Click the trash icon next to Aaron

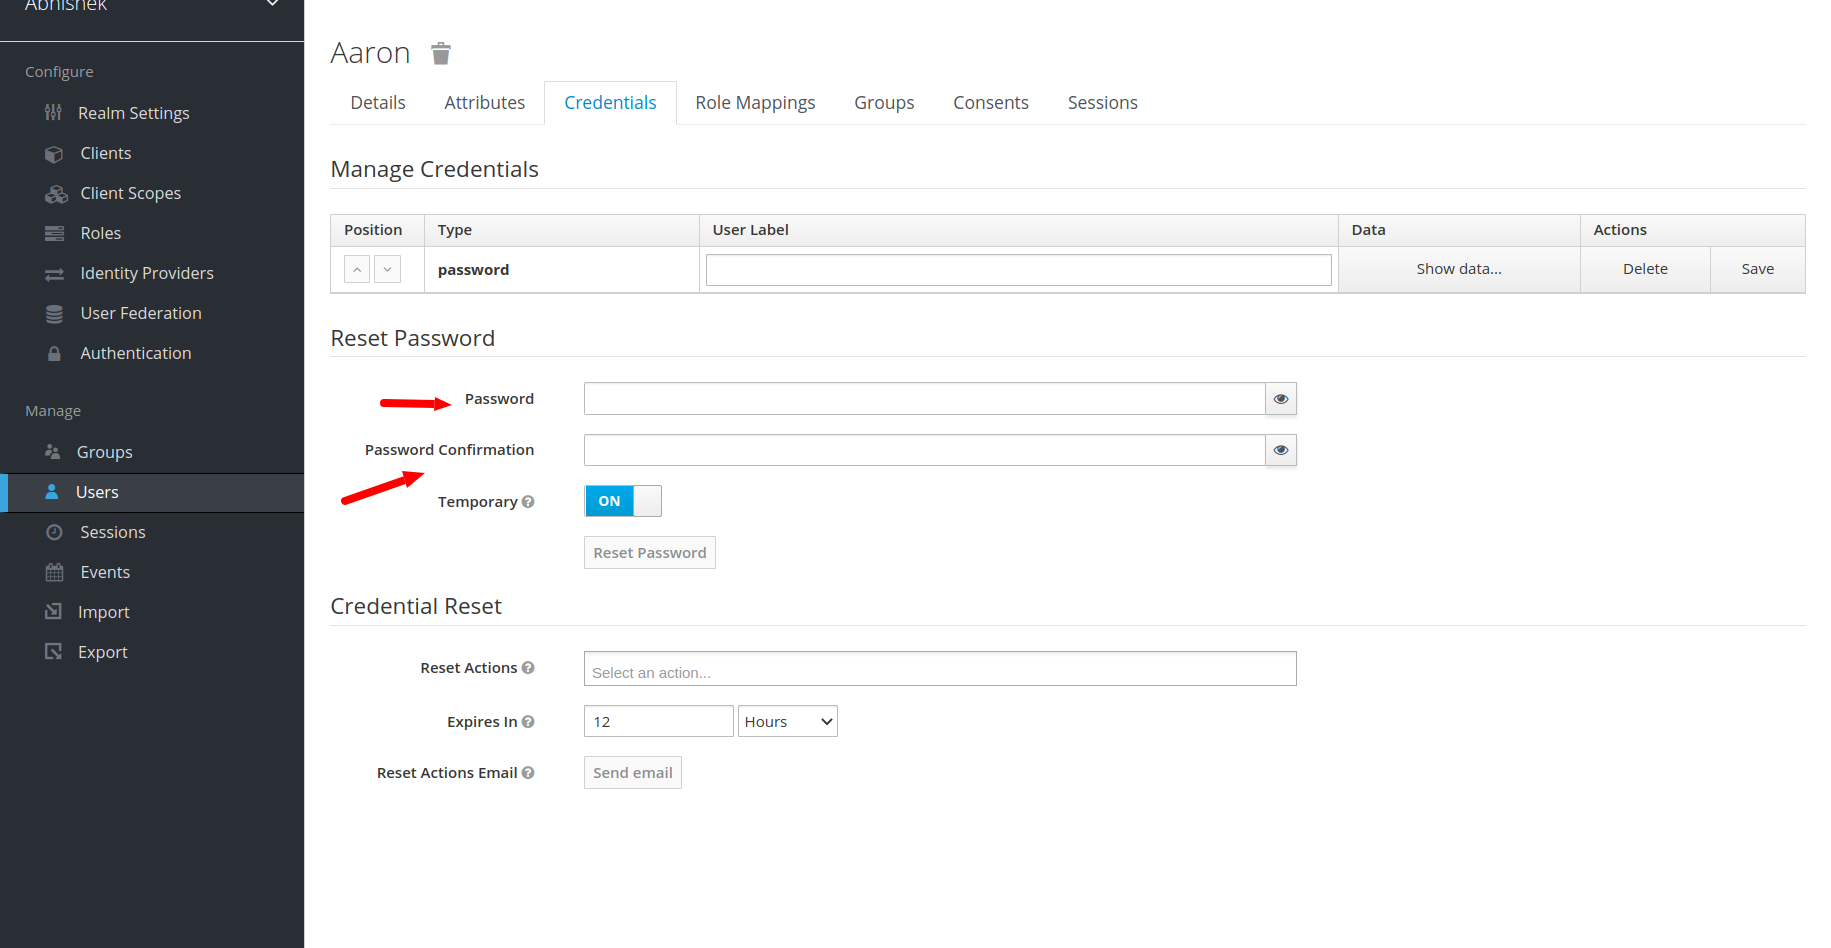tap(441, 53)
